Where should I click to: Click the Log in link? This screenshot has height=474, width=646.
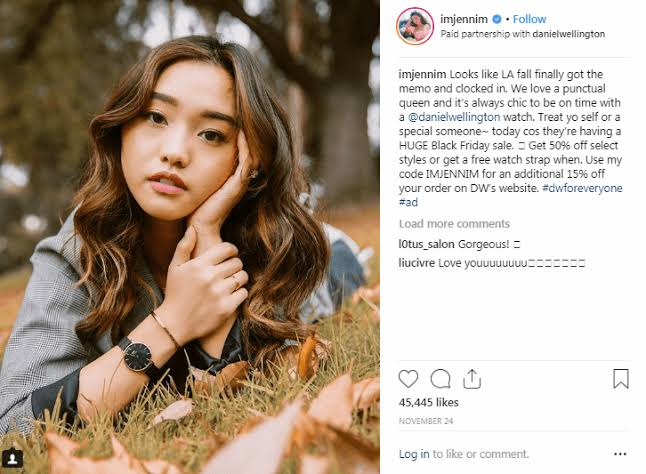[414, 454]
